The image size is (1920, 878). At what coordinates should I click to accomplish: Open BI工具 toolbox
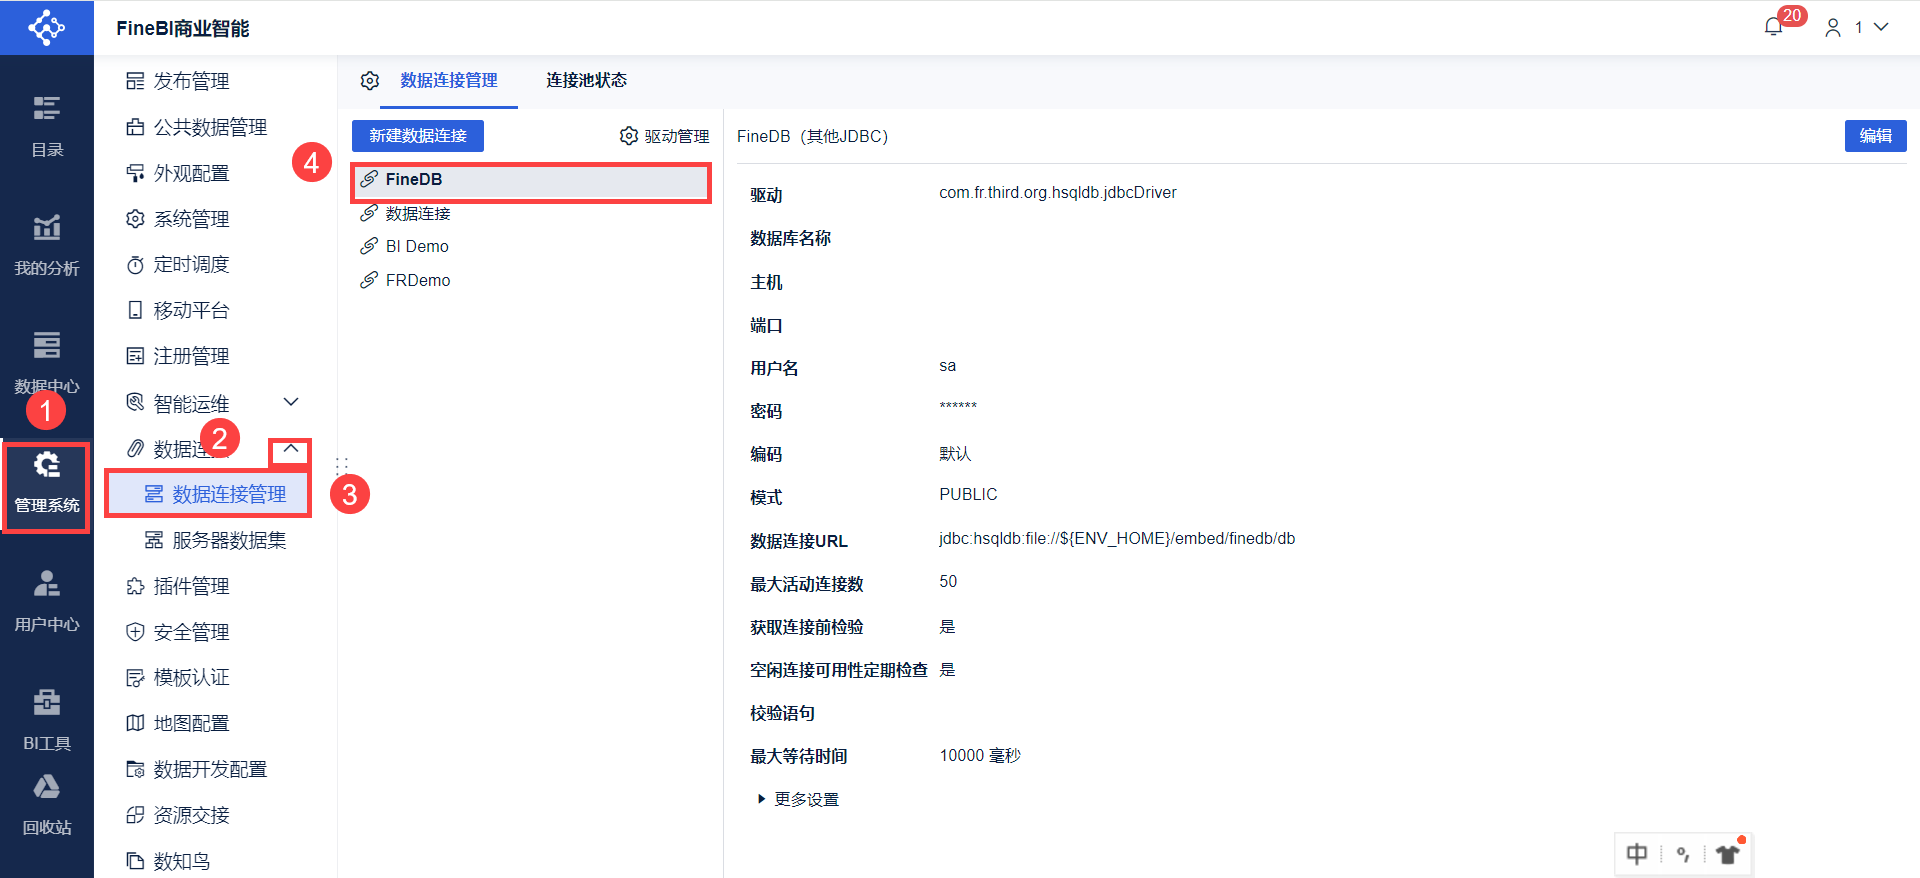point(47,720)
